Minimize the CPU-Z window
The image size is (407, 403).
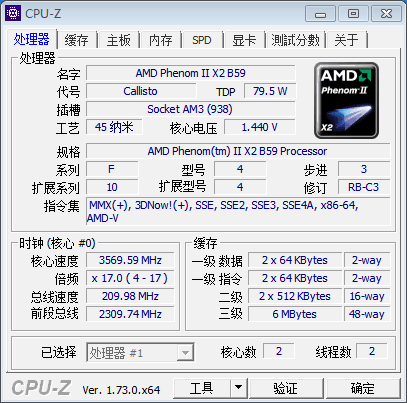321,14
